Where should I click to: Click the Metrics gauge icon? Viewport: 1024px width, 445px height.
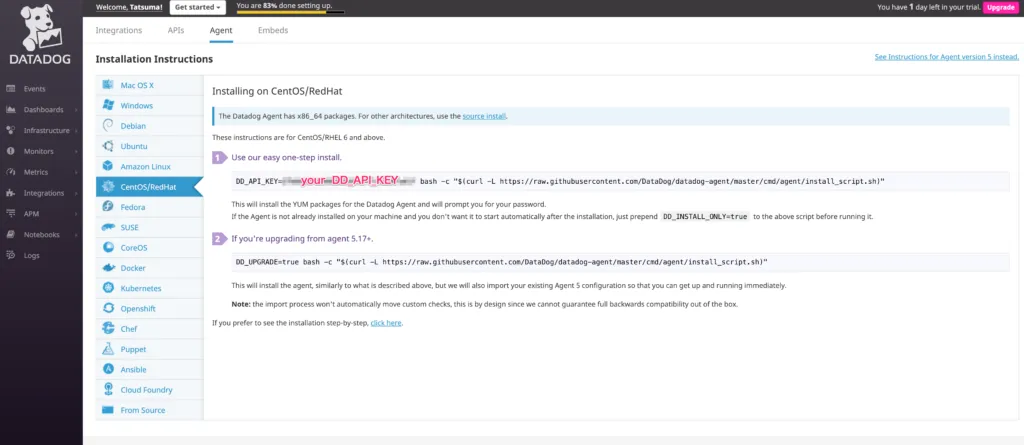pyautogui.click(x=10, y=173)
